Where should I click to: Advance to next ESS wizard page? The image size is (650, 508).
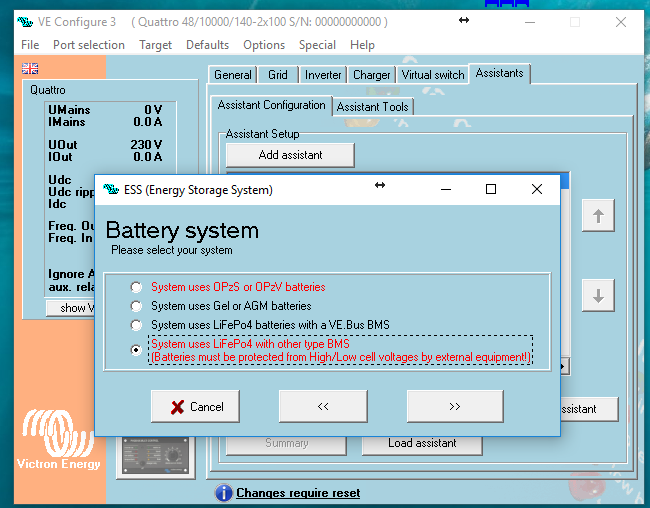point(455,406)
